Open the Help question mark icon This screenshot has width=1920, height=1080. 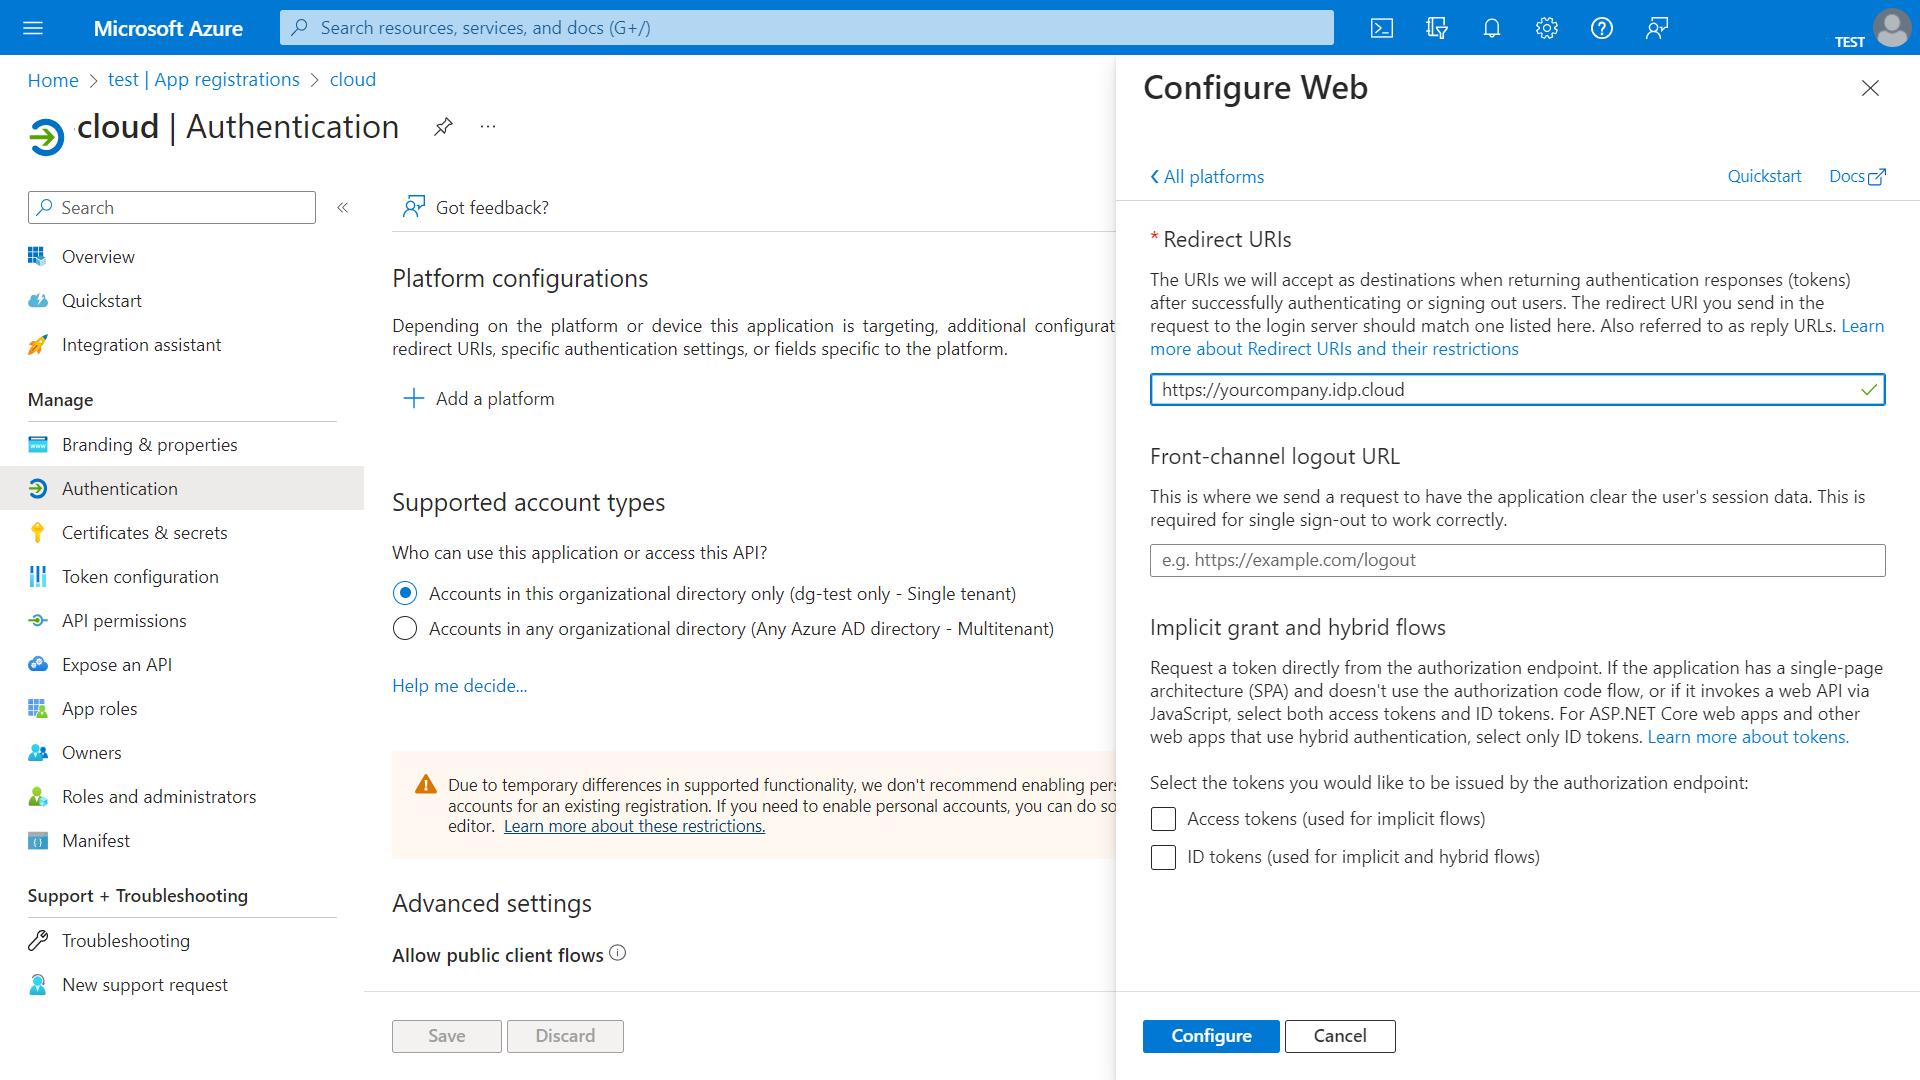click(1602, 28)
